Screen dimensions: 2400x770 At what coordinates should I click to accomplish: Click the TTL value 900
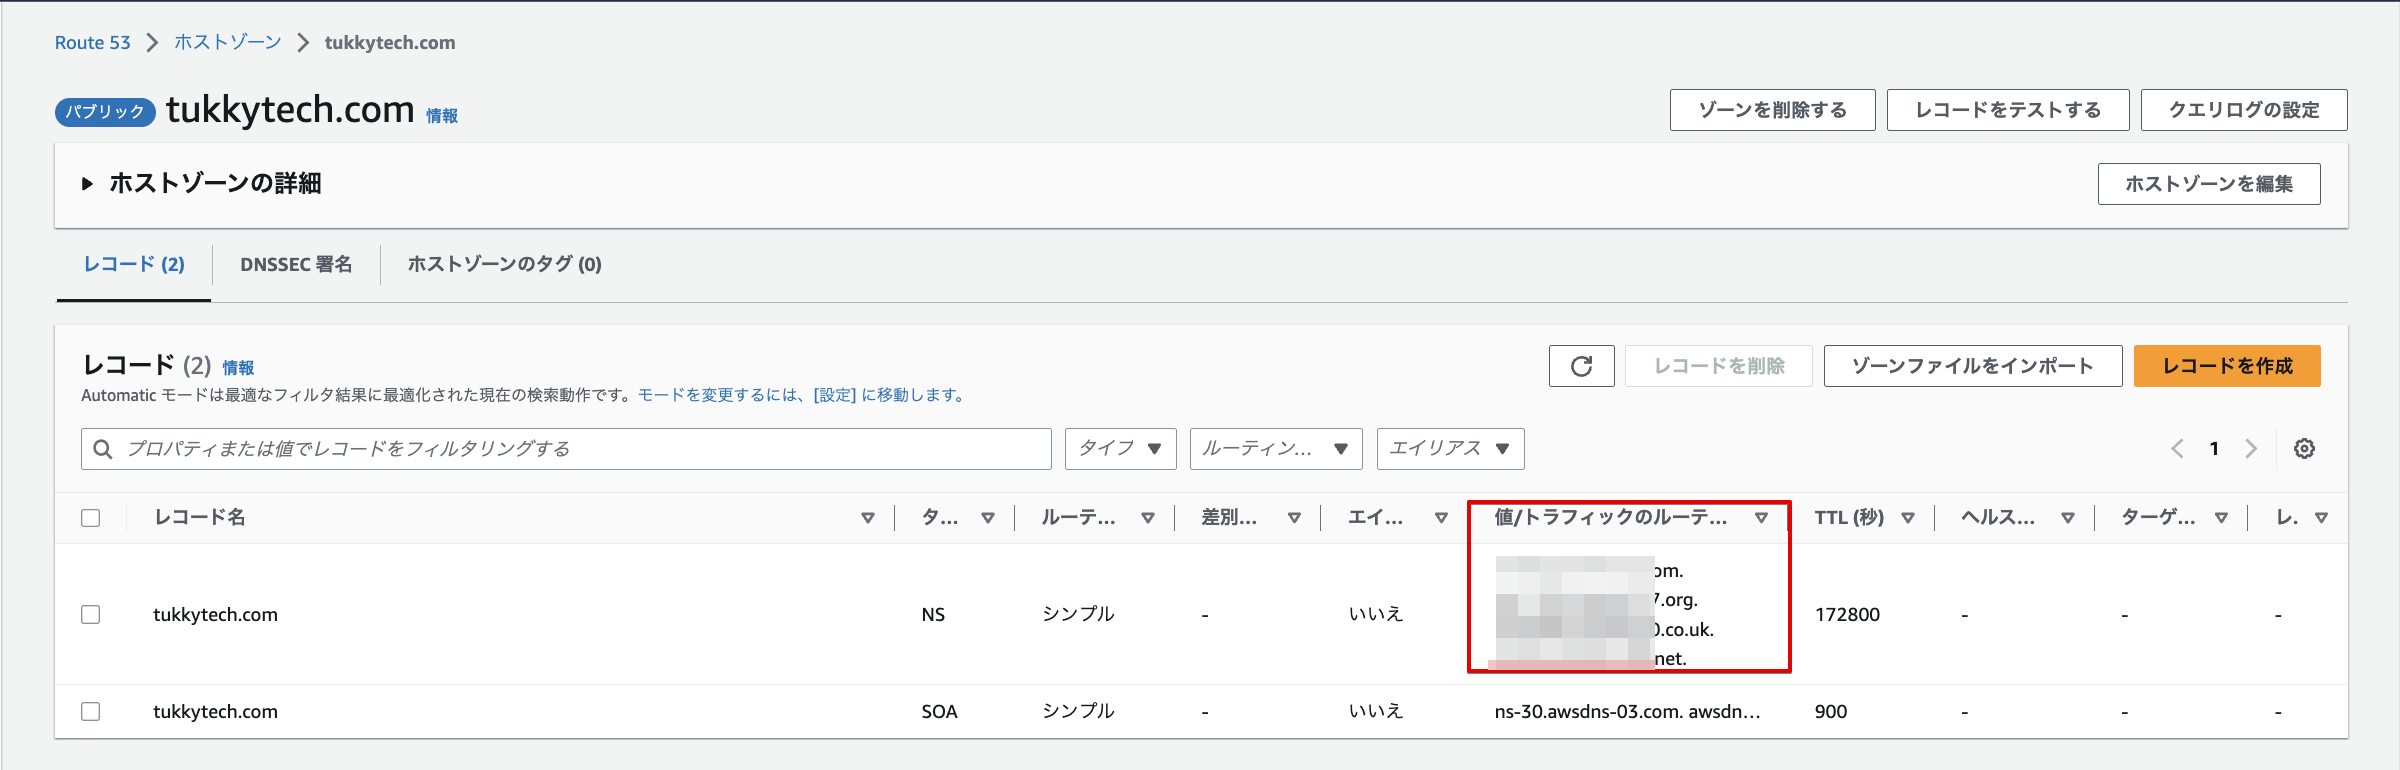(x=1831, y=712)
